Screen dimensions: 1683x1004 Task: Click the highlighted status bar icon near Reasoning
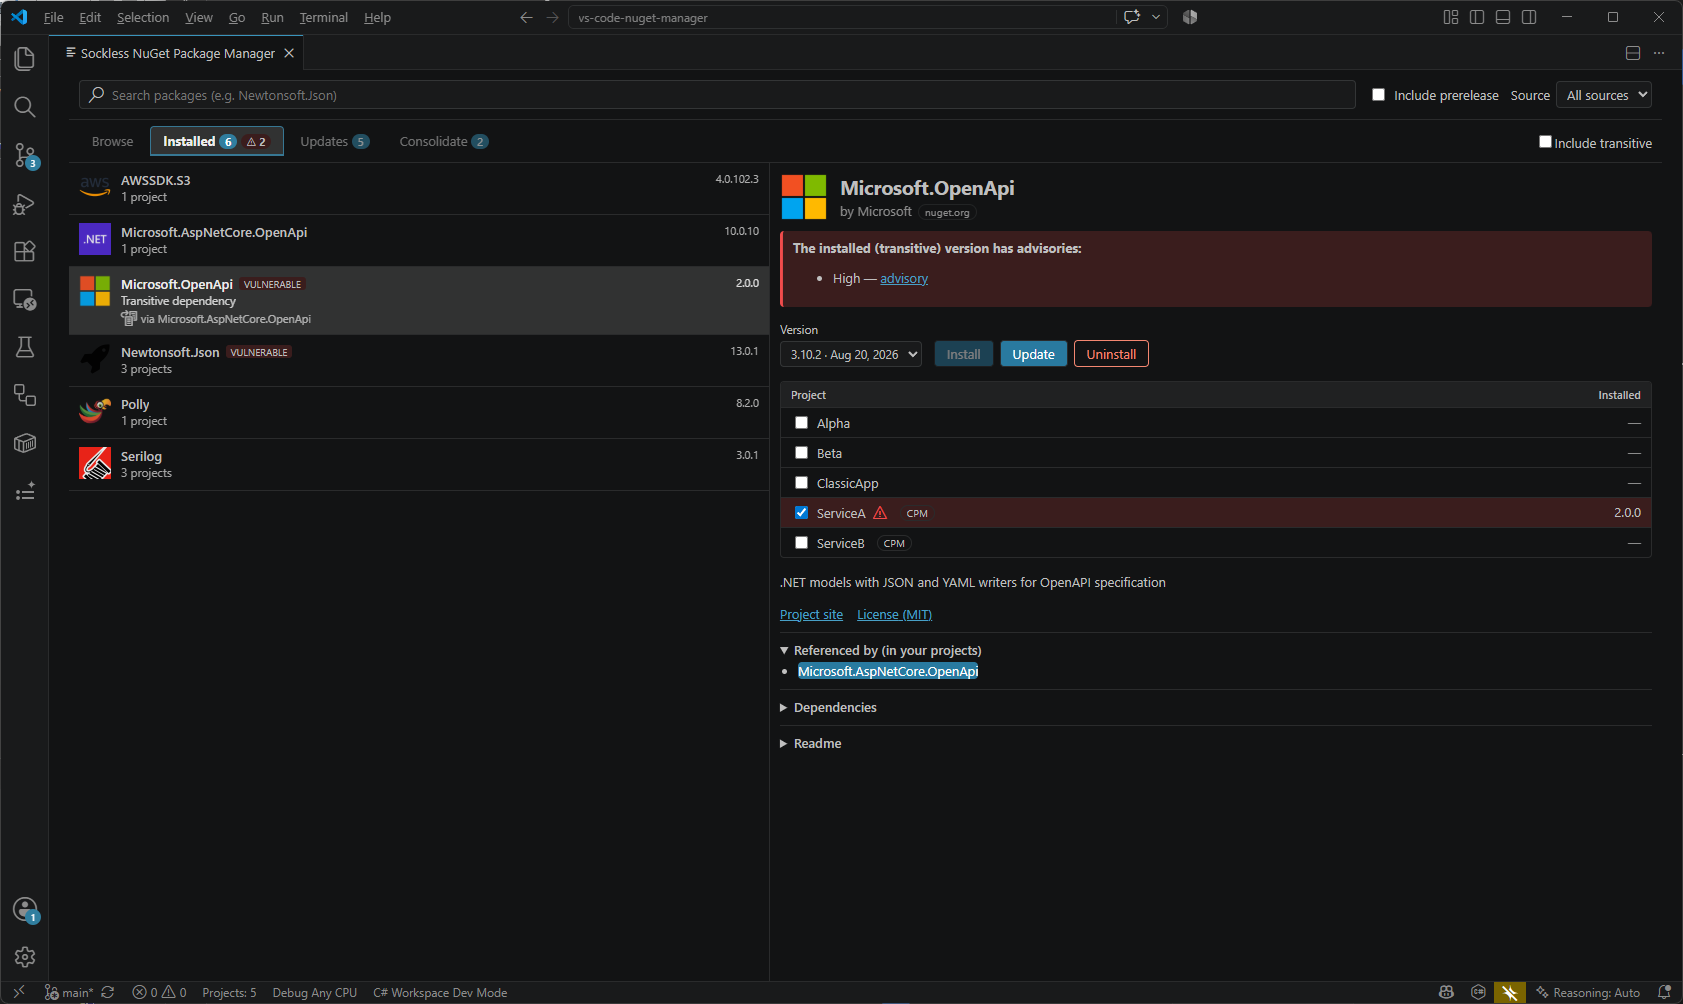coord(1510,992)
